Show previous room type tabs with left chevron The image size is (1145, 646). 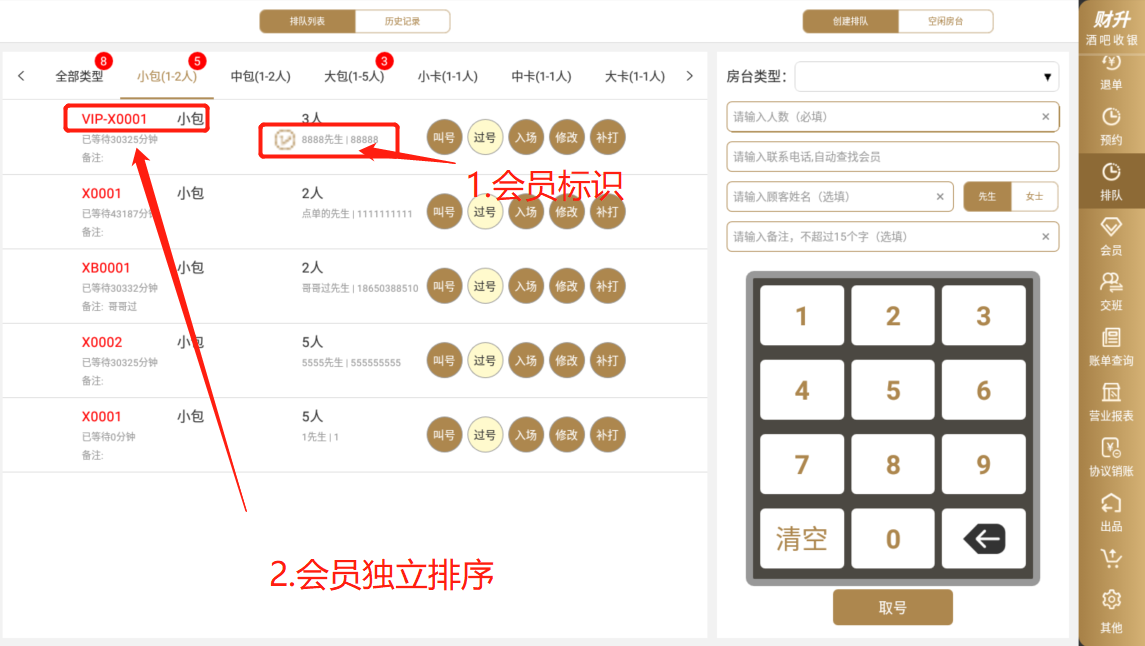[21, 76]
